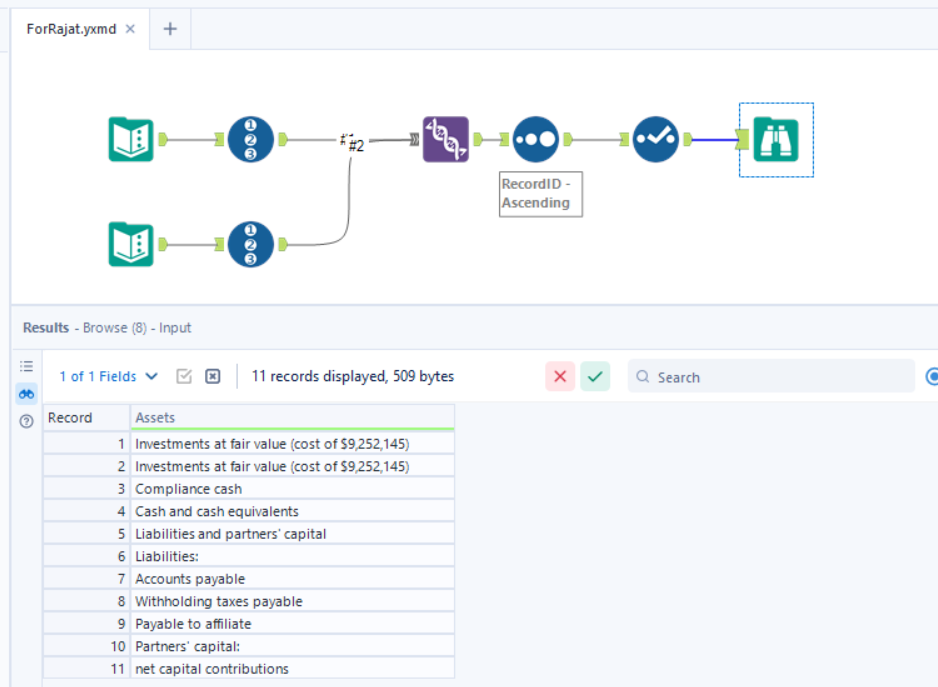Select the Cash and cash equivalents cell
The image size is (938, 687).
pyautogui.click(x=293, y=511)
